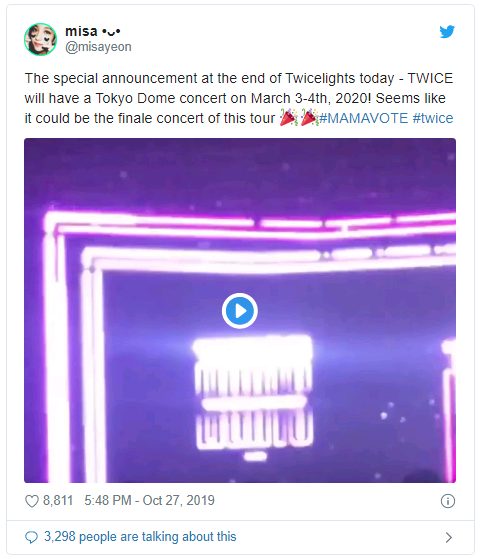Image resolution: width=482 pixels, height=559 pixels.
Task: Play the embedded concert video
Action: [x=240, y=311]
